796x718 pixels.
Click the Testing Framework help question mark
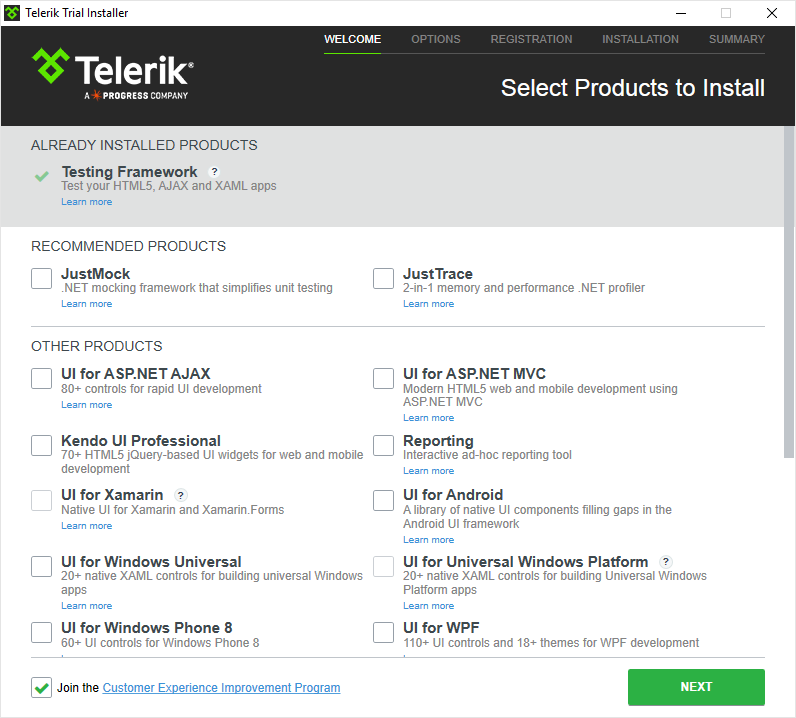[x=215, y=172]
